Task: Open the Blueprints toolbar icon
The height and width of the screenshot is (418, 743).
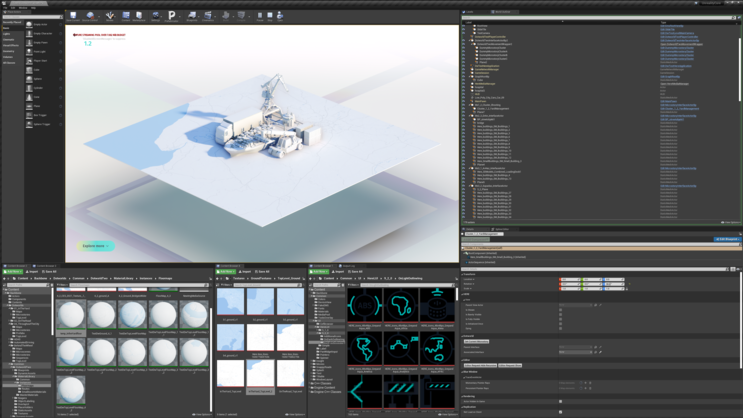Action: pos(191,16)
